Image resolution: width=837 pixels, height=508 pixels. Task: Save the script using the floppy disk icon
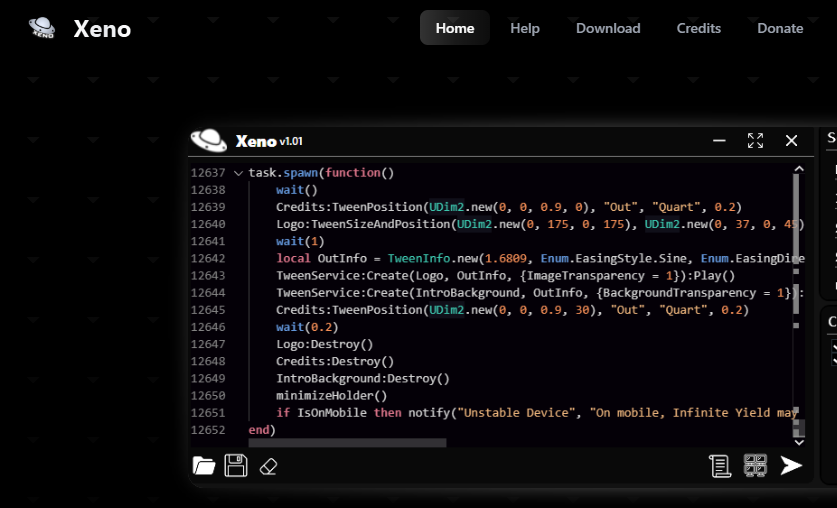coord(235,466)
